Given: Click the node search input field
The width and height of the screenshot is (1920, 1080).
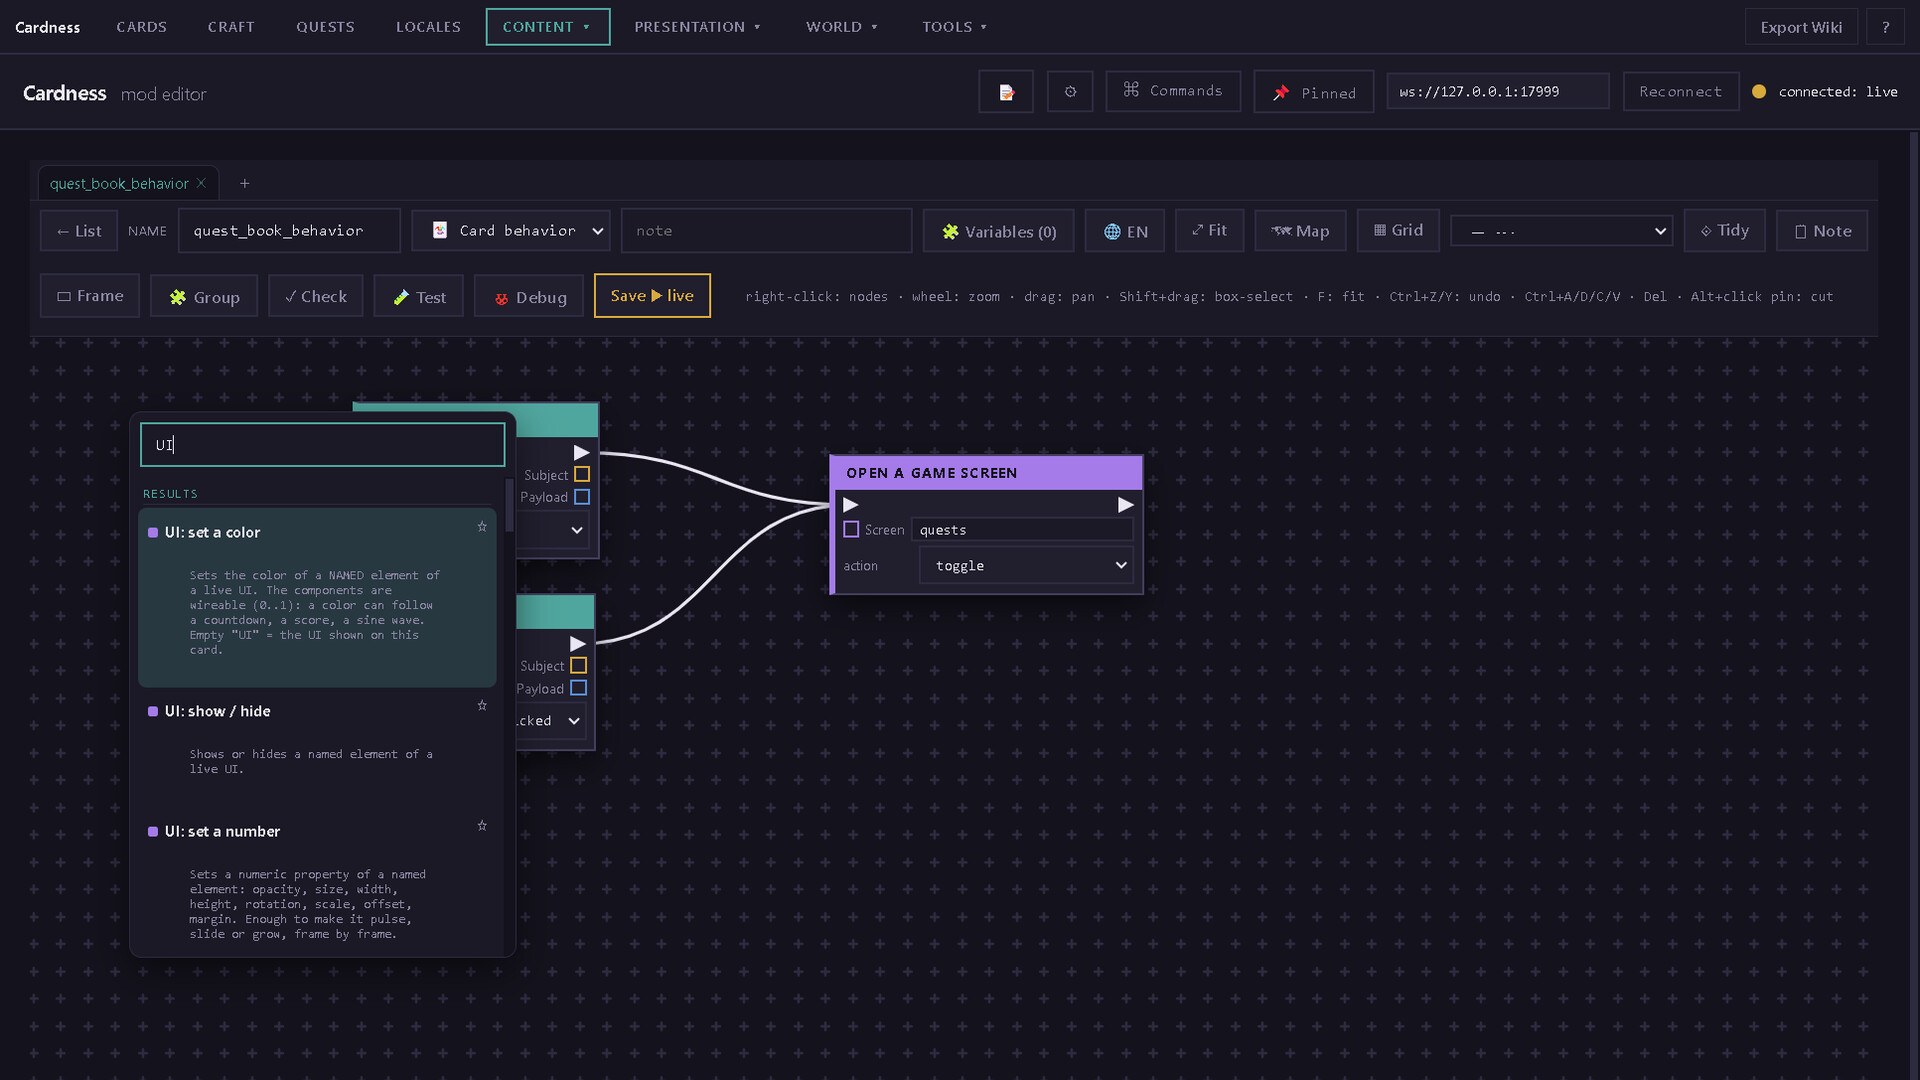Looking at the screenshot, I should coord(323,445).
